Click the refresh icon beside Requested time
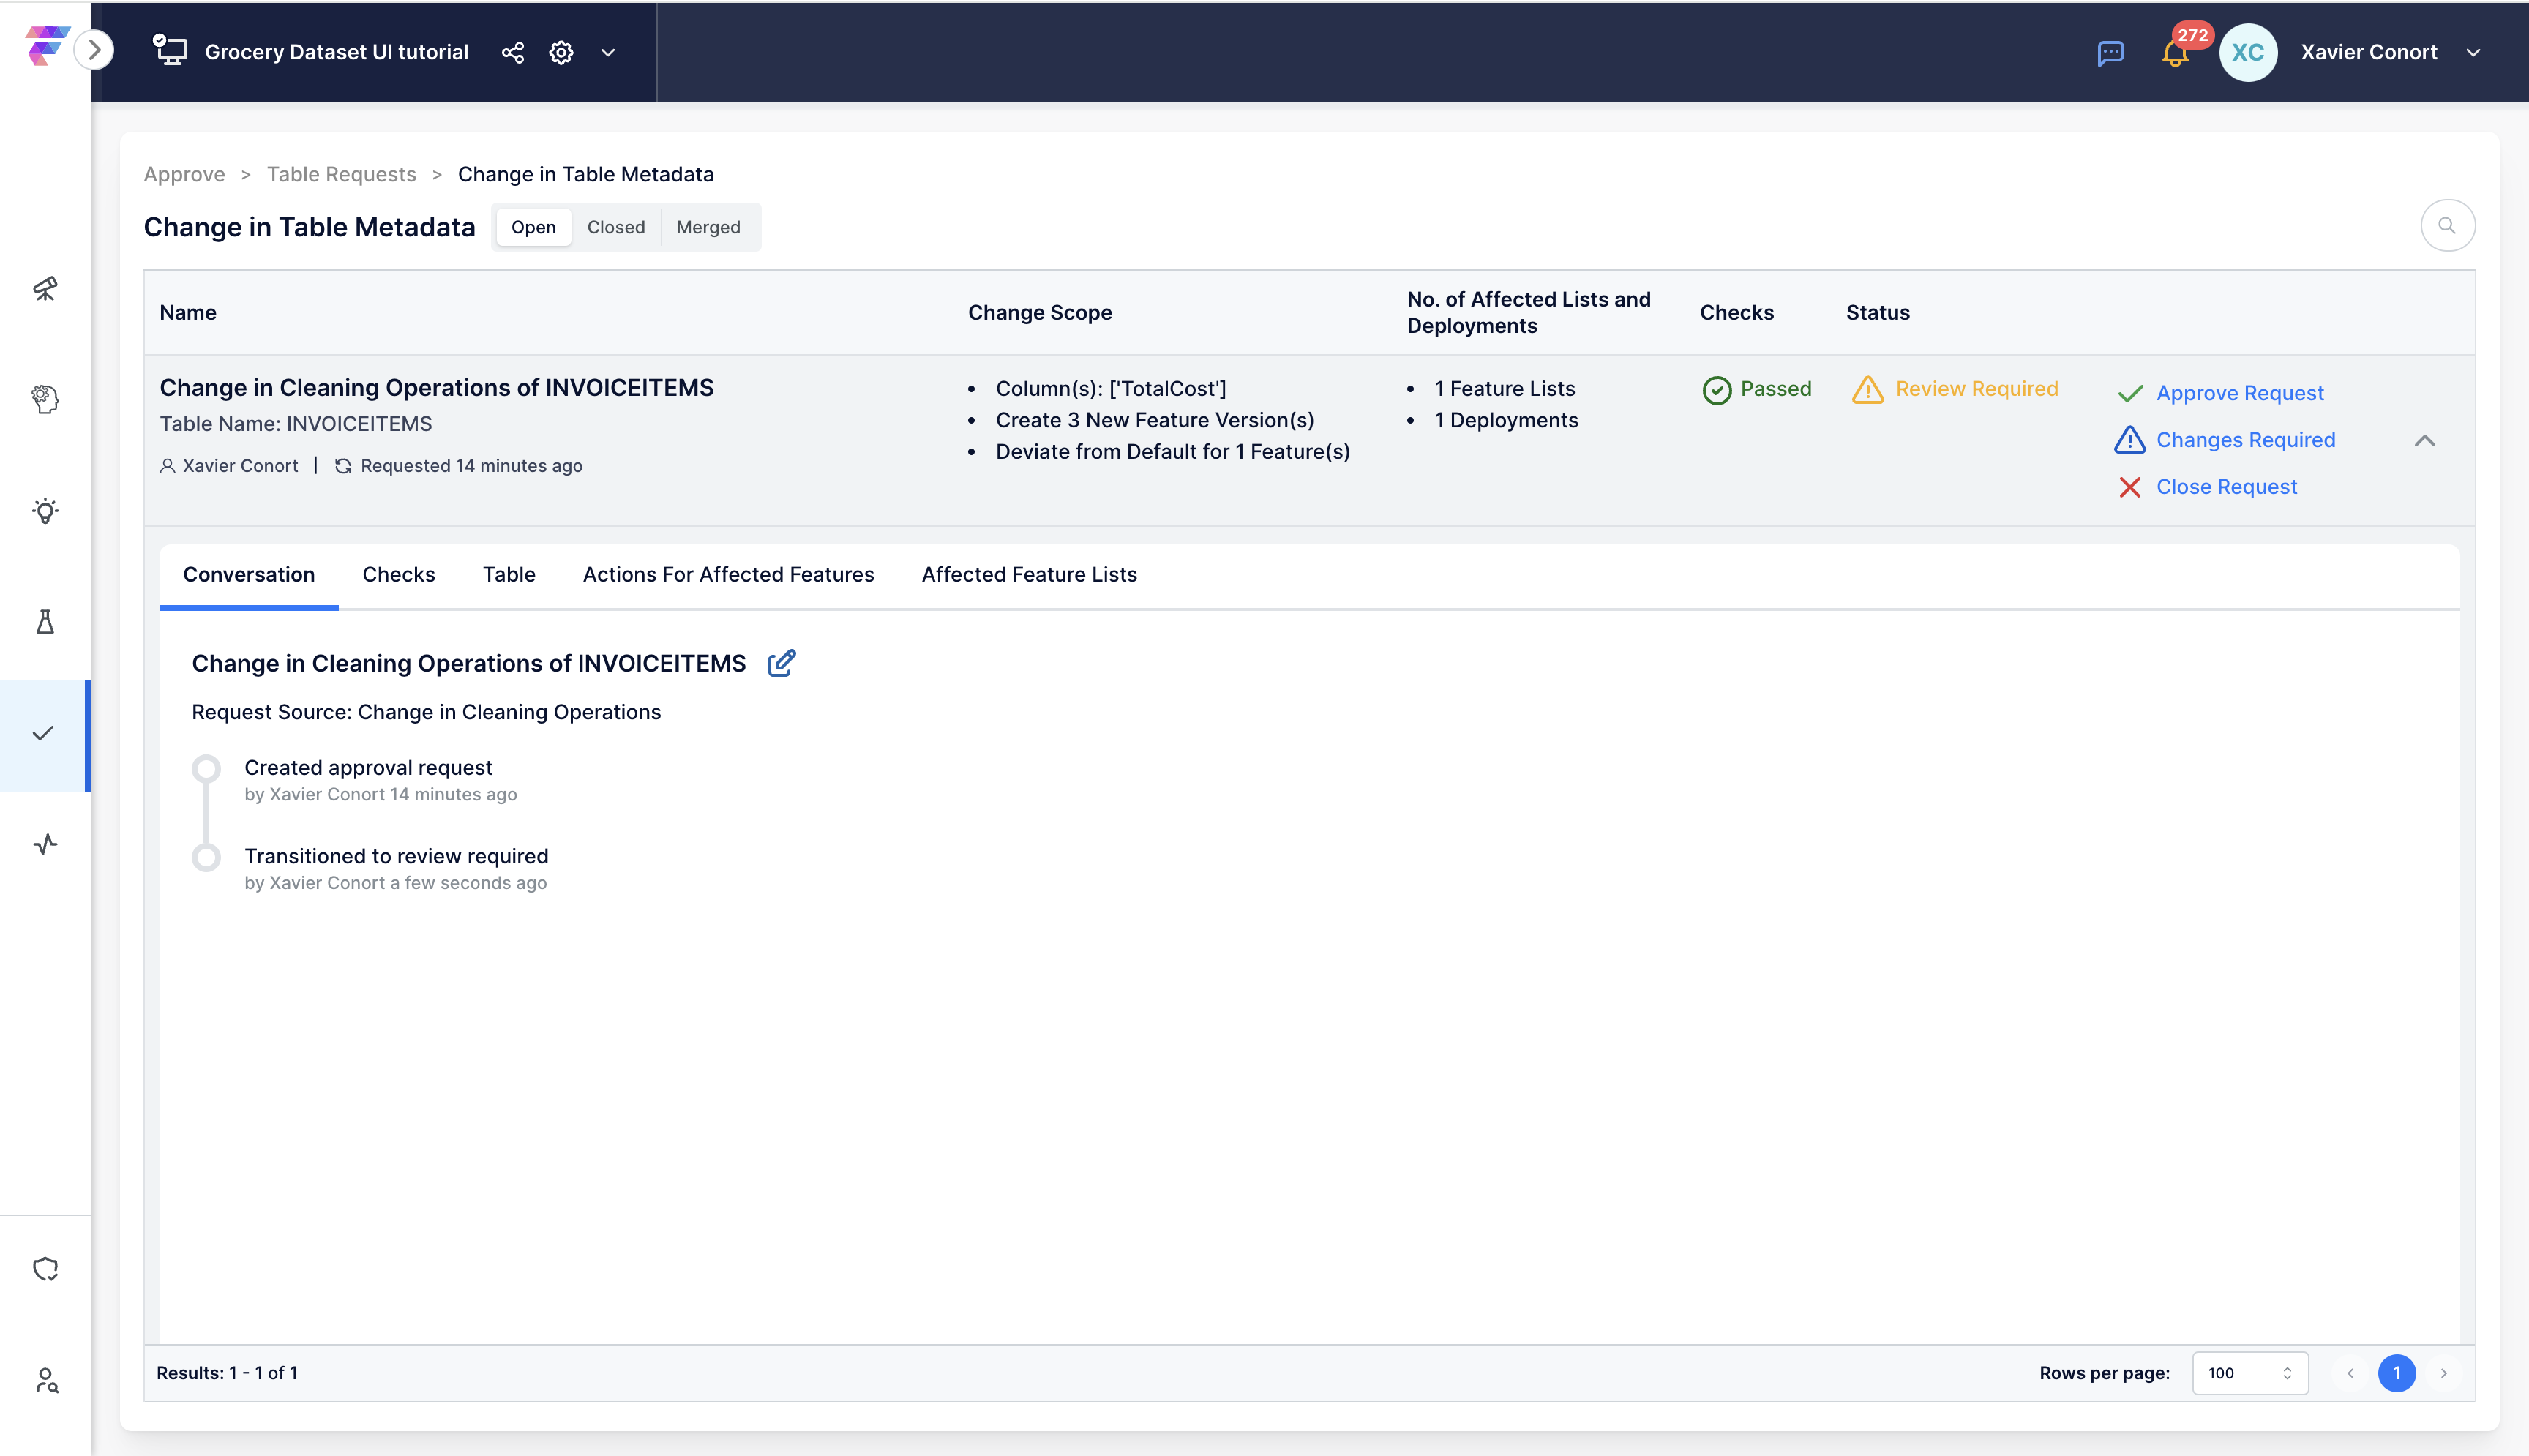Screen dimensions: 2529x1456 tap(343, 466)
